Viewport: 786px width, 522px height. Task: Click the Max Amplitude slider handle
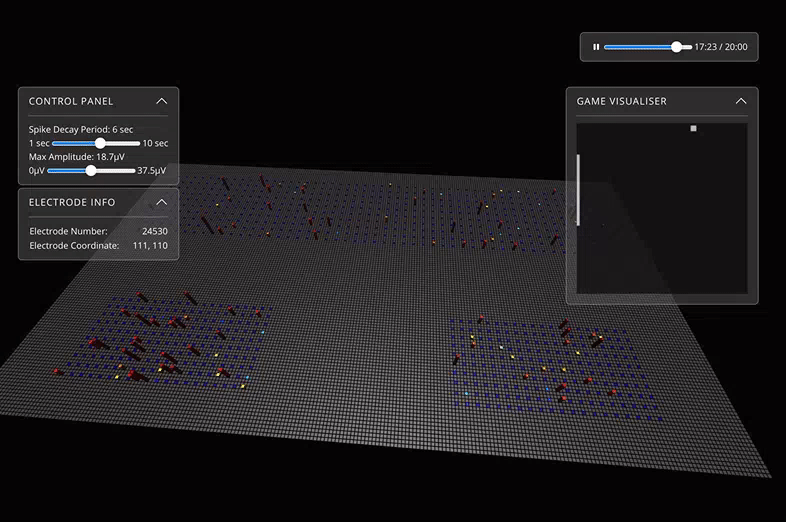click(x=91, y=170)
